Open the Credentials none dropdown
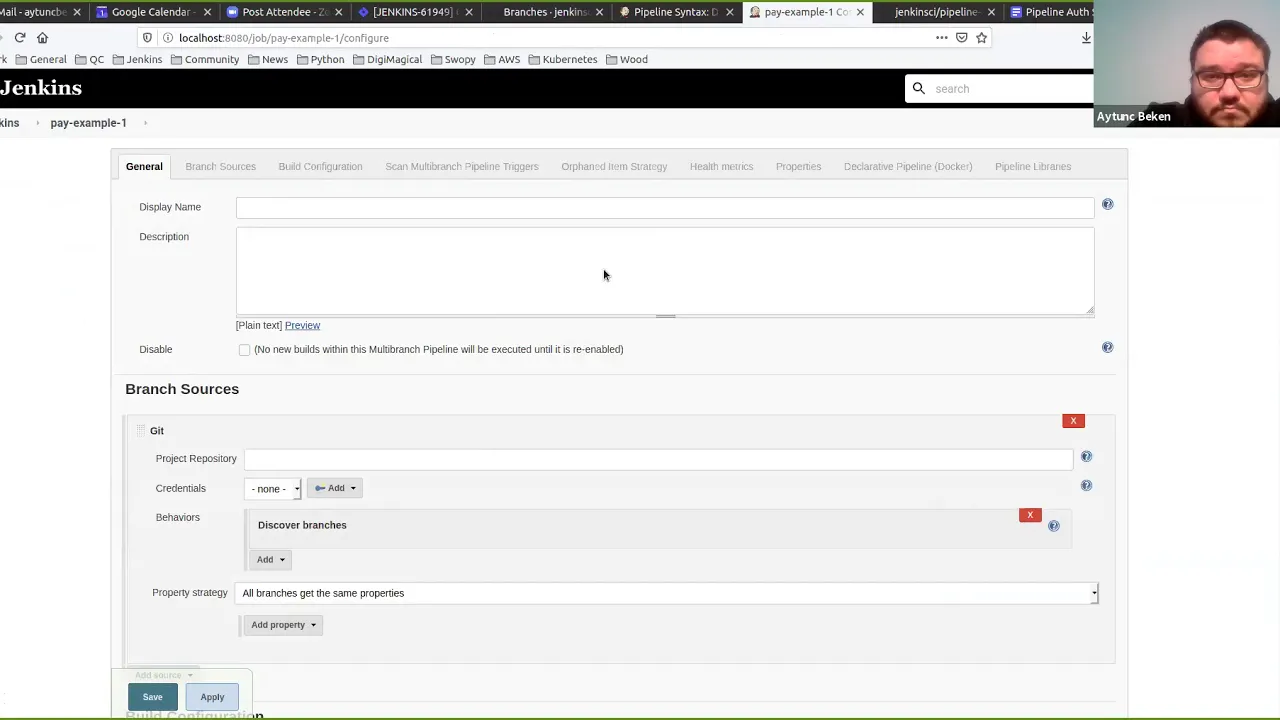Screen dimensions: 1280x720 point(273,489)
